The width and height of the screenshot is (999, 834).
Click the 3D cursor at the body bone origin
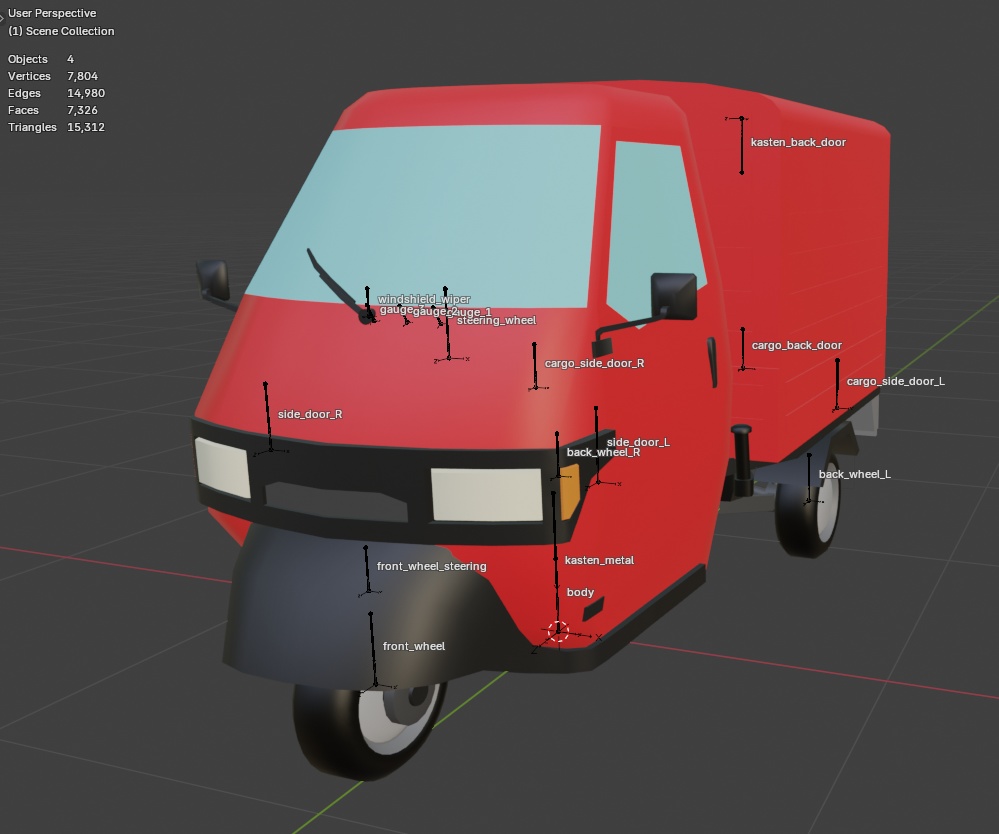(558, 631)
